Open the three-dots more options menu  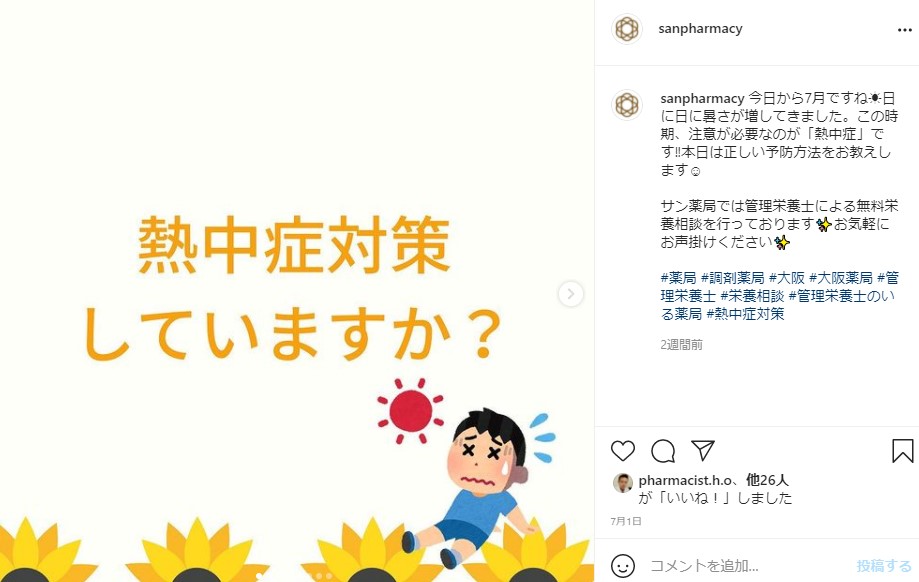905,30
